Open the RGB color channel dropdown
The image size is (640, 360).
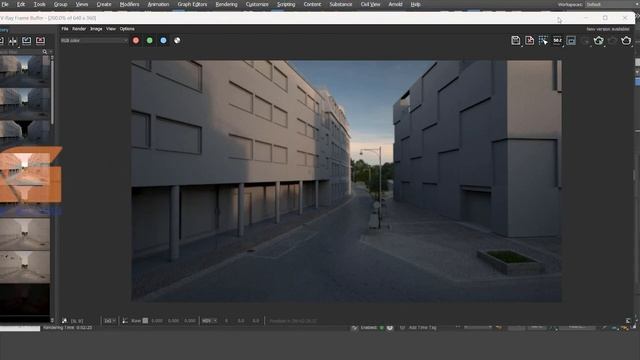[x=94, y=40]
